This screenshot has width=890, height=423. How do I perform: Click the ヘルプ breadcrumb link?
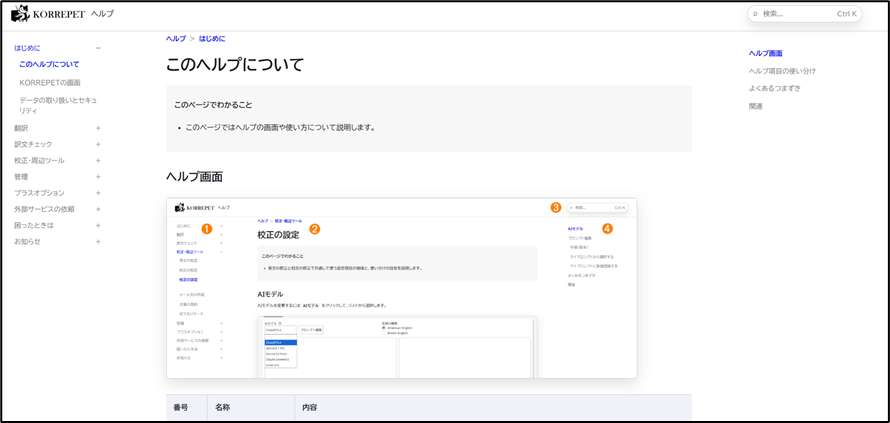(176, 38)
